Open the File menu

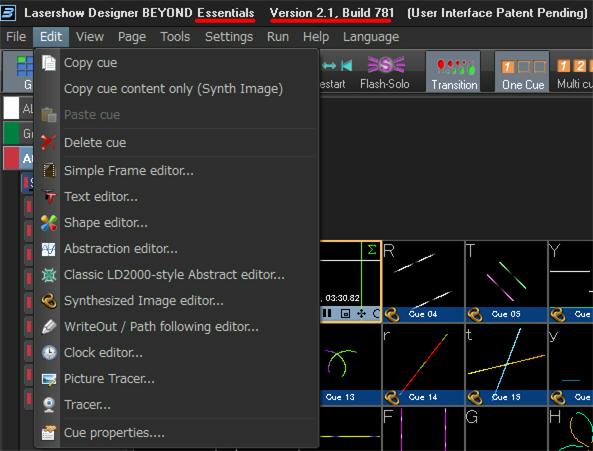[x=16, y=37]
